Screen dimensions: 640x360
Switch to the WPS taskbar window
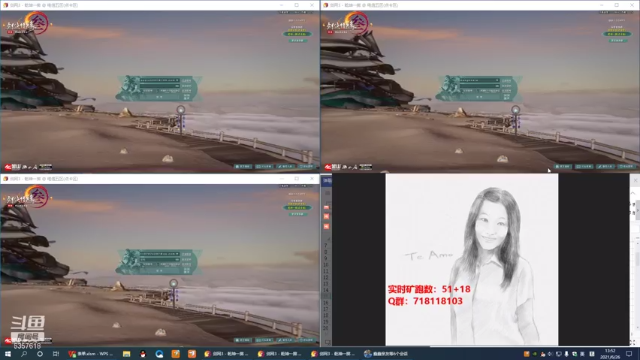(91, 354)
